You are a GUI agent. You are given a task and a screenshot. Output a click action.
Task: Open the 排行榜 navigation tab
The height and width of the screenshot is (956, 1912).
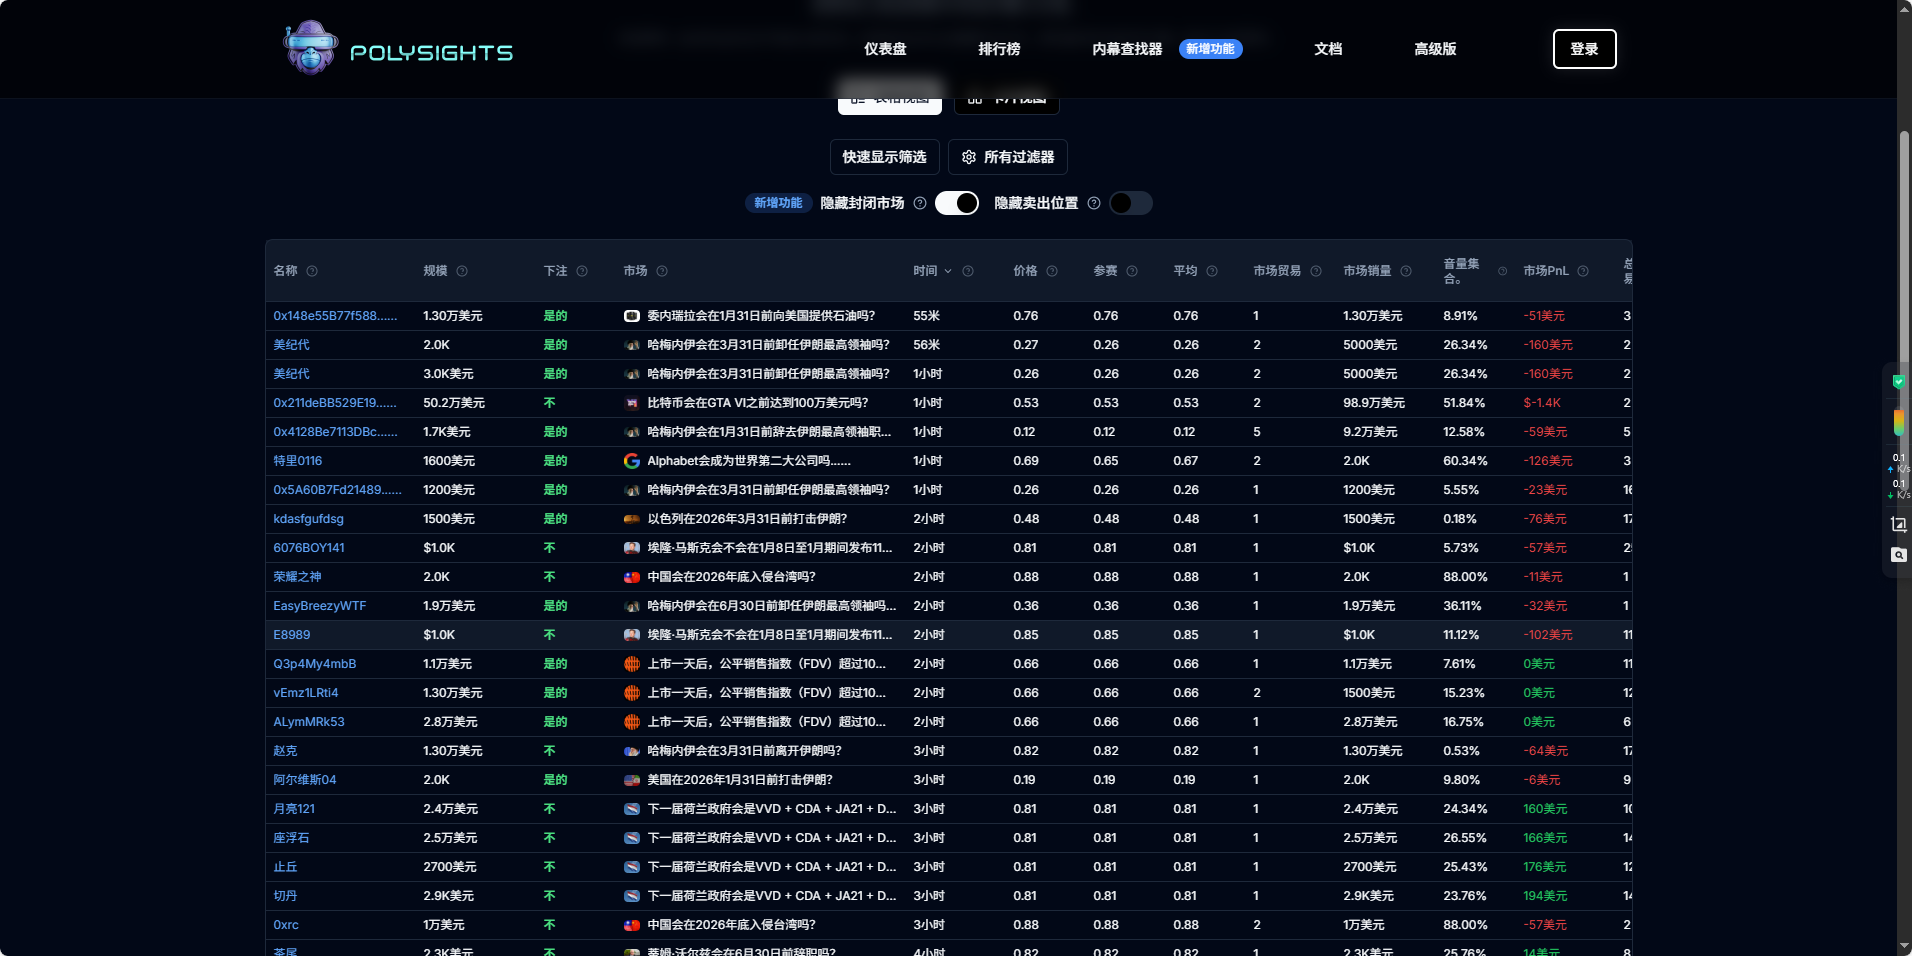tap(999, 49)
